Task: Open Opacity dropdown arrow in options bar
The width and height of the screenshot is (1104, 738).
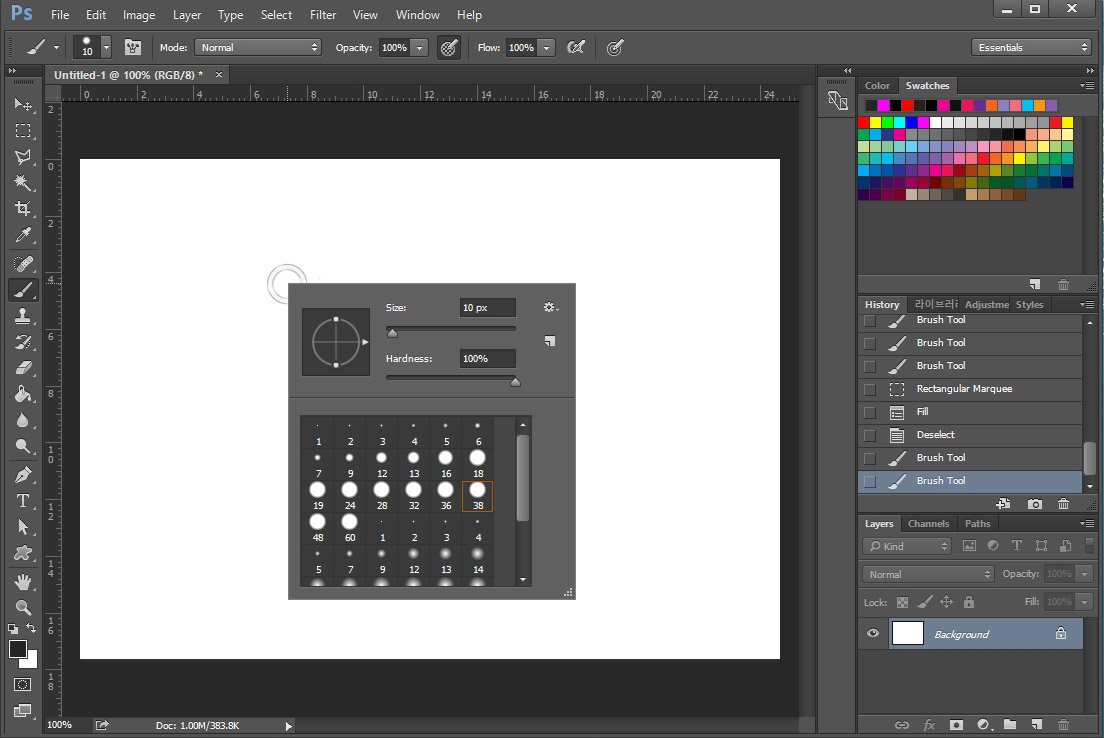Action: pyautogui.click(x=420, y=47)
